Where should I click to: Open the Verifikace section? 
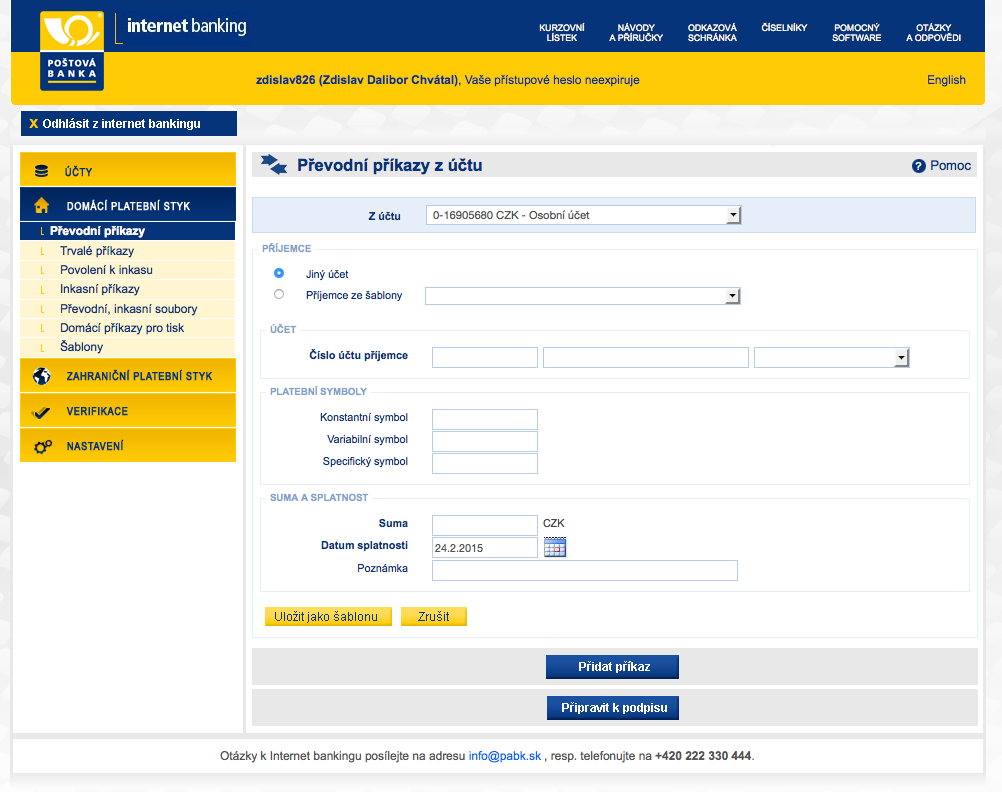coord(128,410)
